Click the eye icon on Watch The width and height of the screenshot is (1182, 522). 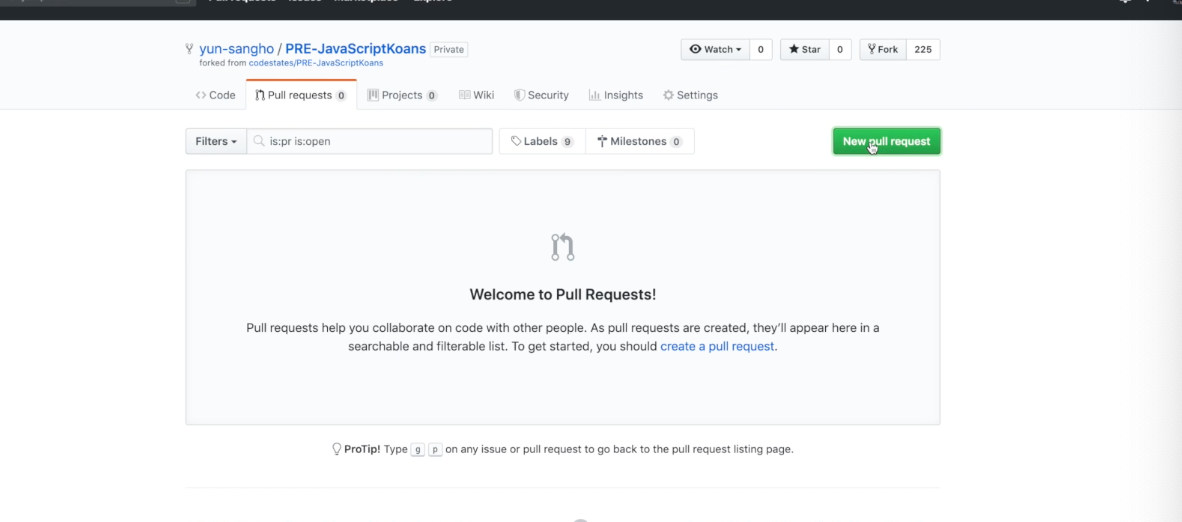pos(695,50)
